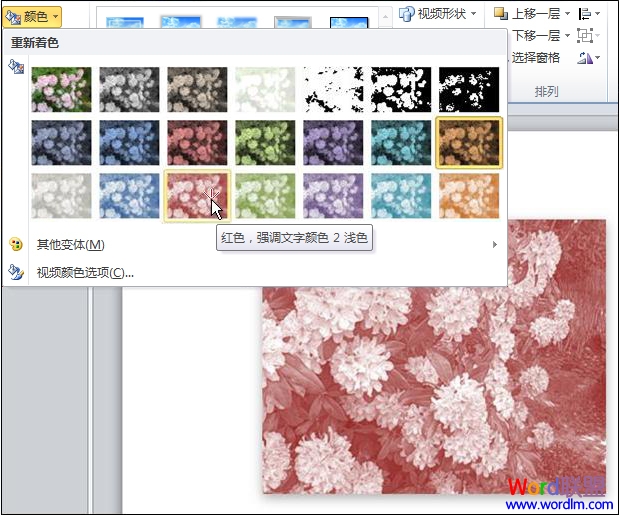Choose the Washout recolor preset
Image resolution: width=619 pixels, height=515 pixels.
click(x=265, y=89)
